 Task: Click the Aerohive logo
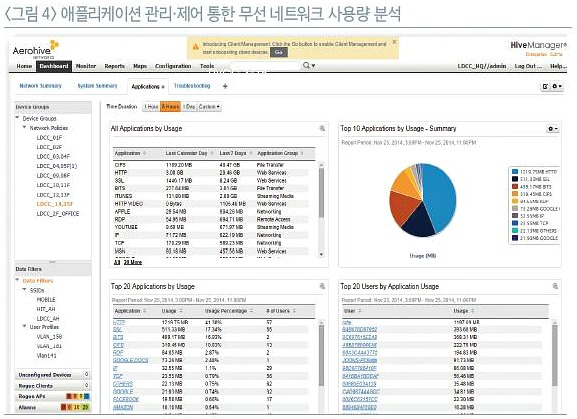coord(36,49)
